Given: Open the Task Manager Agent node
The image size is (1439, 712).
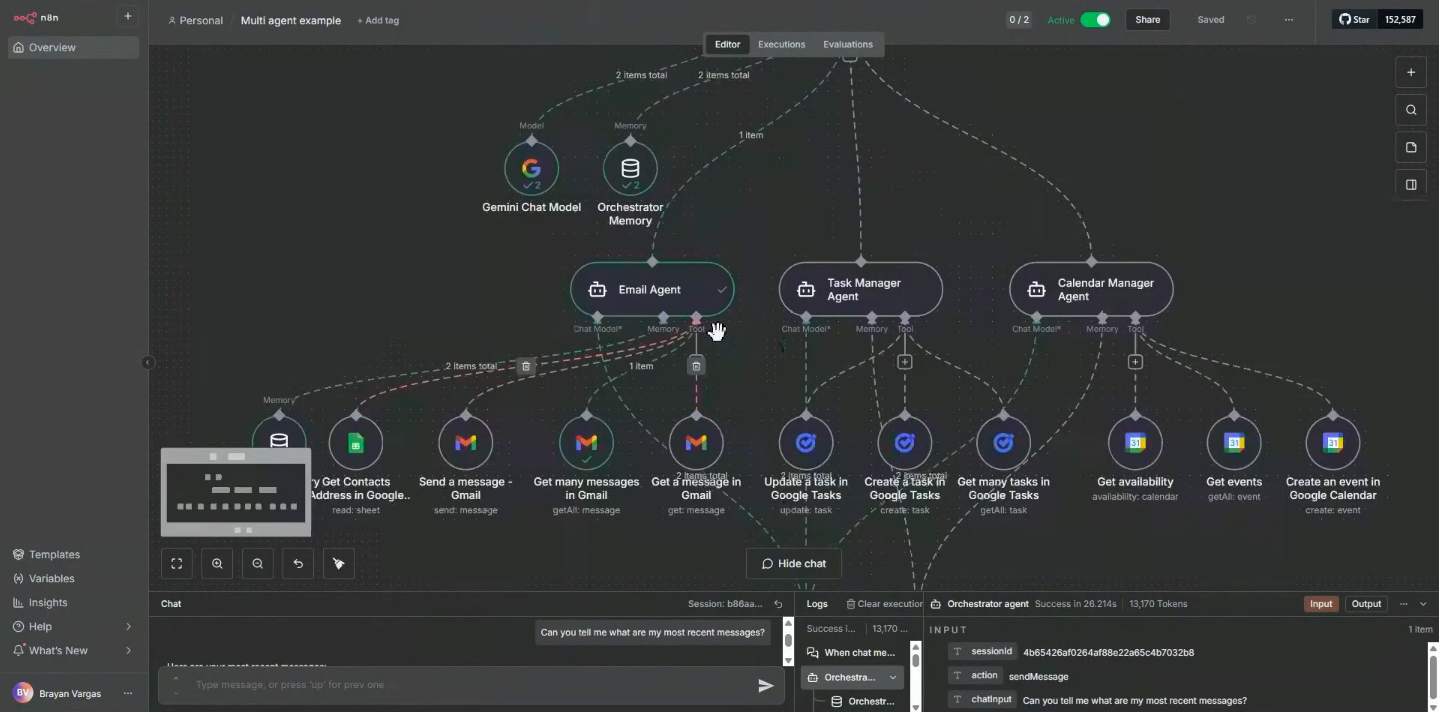Looking at the screenshot, I should [859, 289].
